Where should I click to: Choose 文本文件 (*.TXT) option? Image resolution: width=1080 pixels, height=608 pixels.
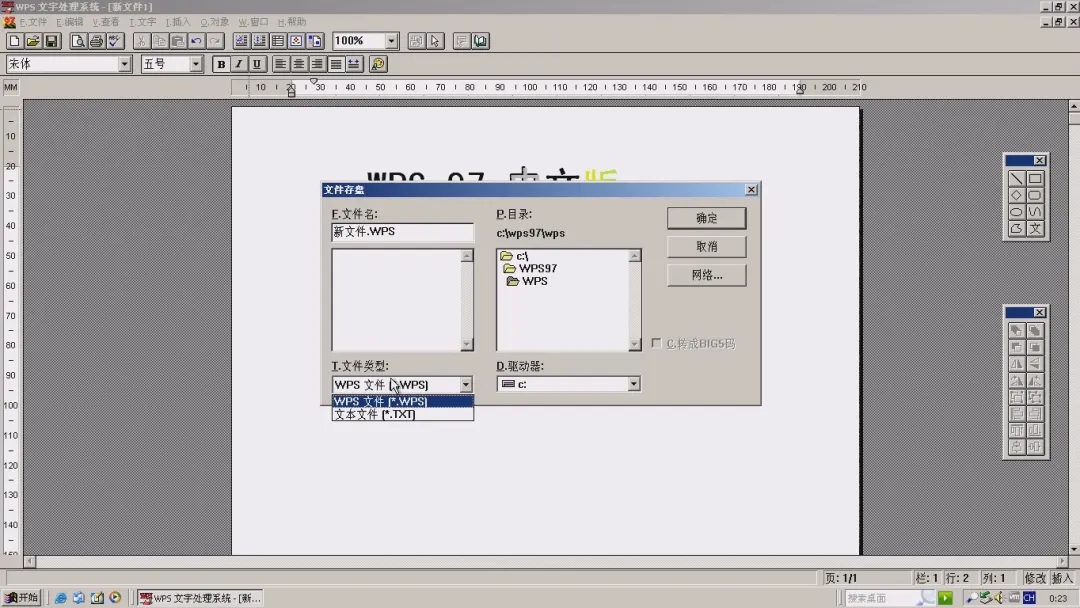click(402, 415)
